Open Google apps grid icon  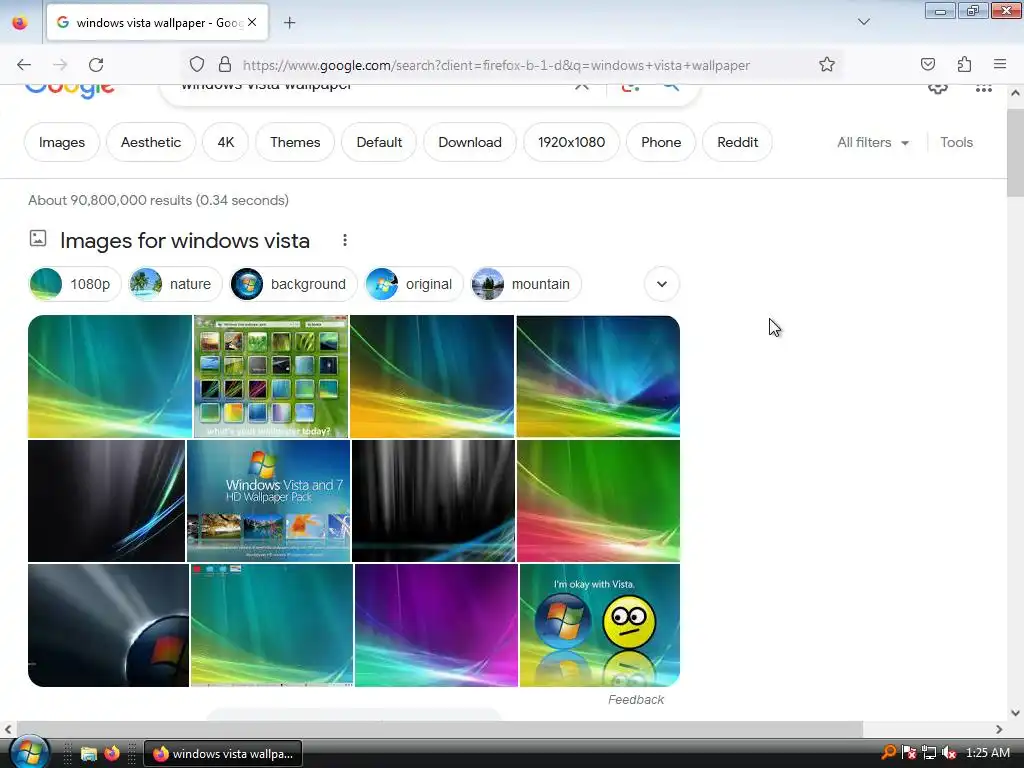[x=984, y=88]
